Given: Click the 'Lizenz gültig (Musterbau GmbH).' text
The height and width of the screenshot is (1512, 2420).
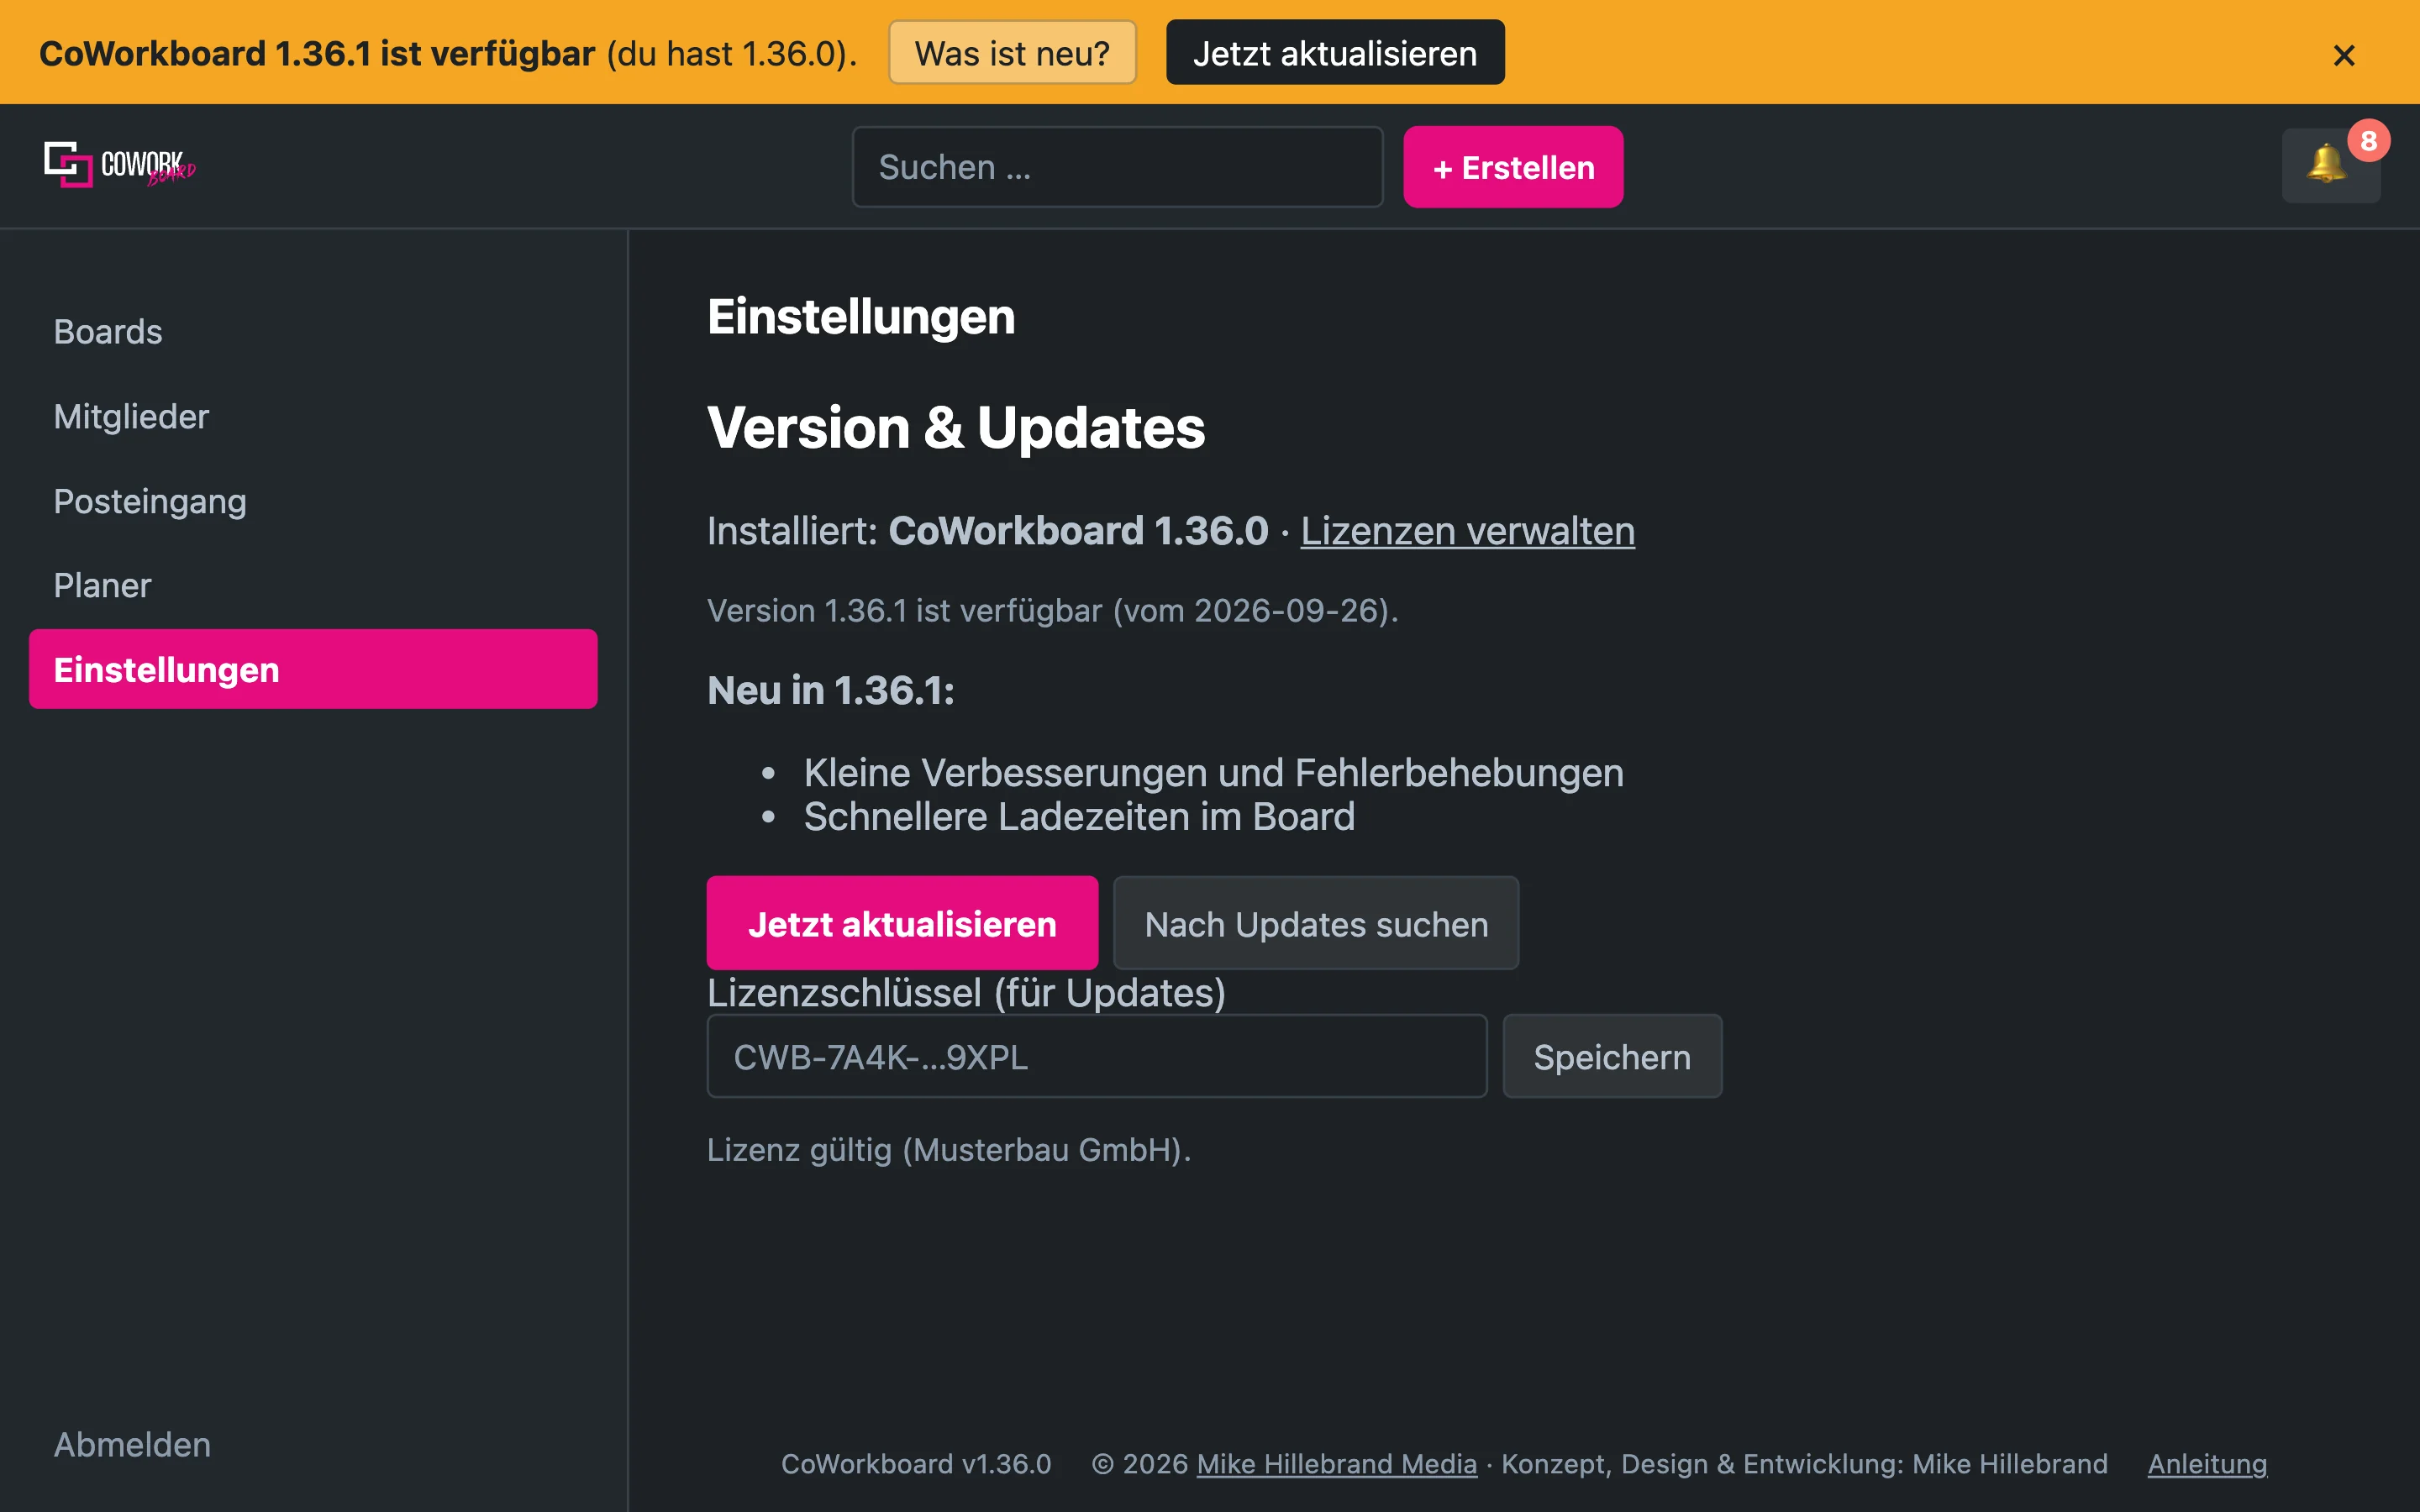Looking at the screenshot, I should coord(949,1150).
